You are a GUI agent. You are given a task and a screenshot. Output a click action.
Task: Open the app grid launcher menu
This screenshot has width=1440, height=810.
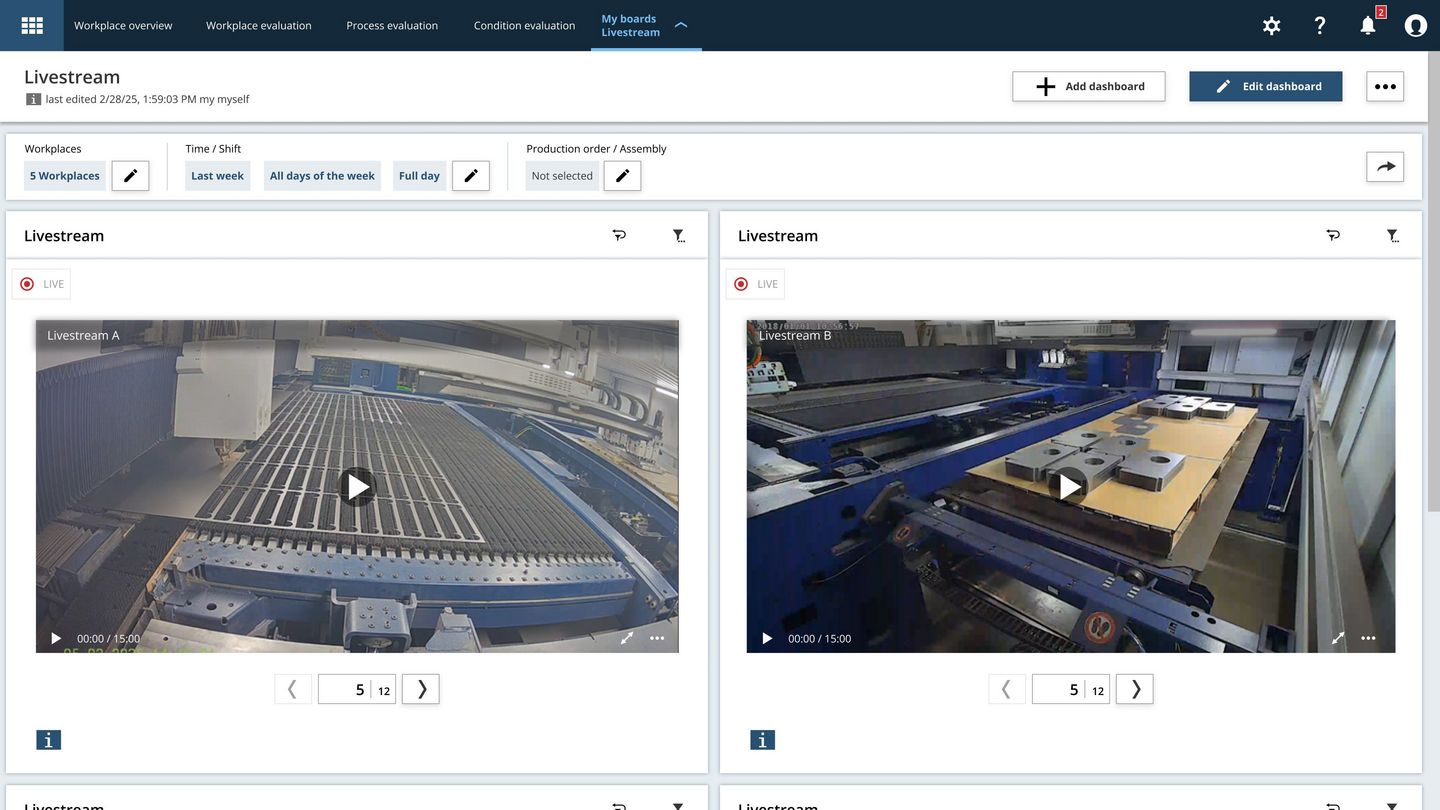[32, 25]
